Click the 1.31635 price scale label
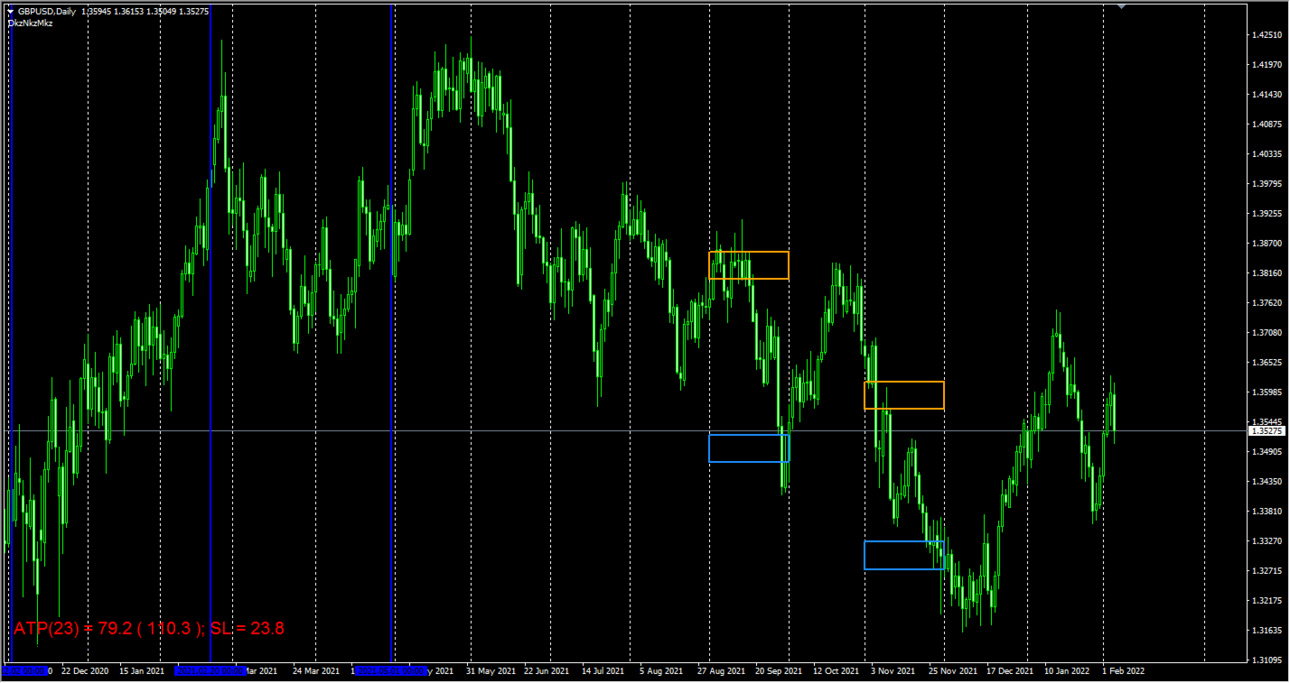The height and width of the screenshot is (683, 1290). click(1267, 630)
